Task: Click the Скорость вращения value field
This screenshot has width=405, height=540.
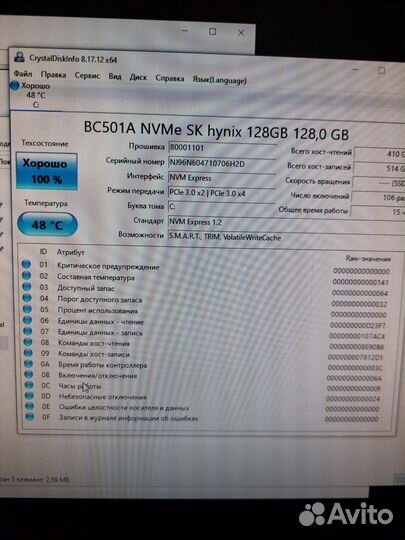Action: point(379,183)
